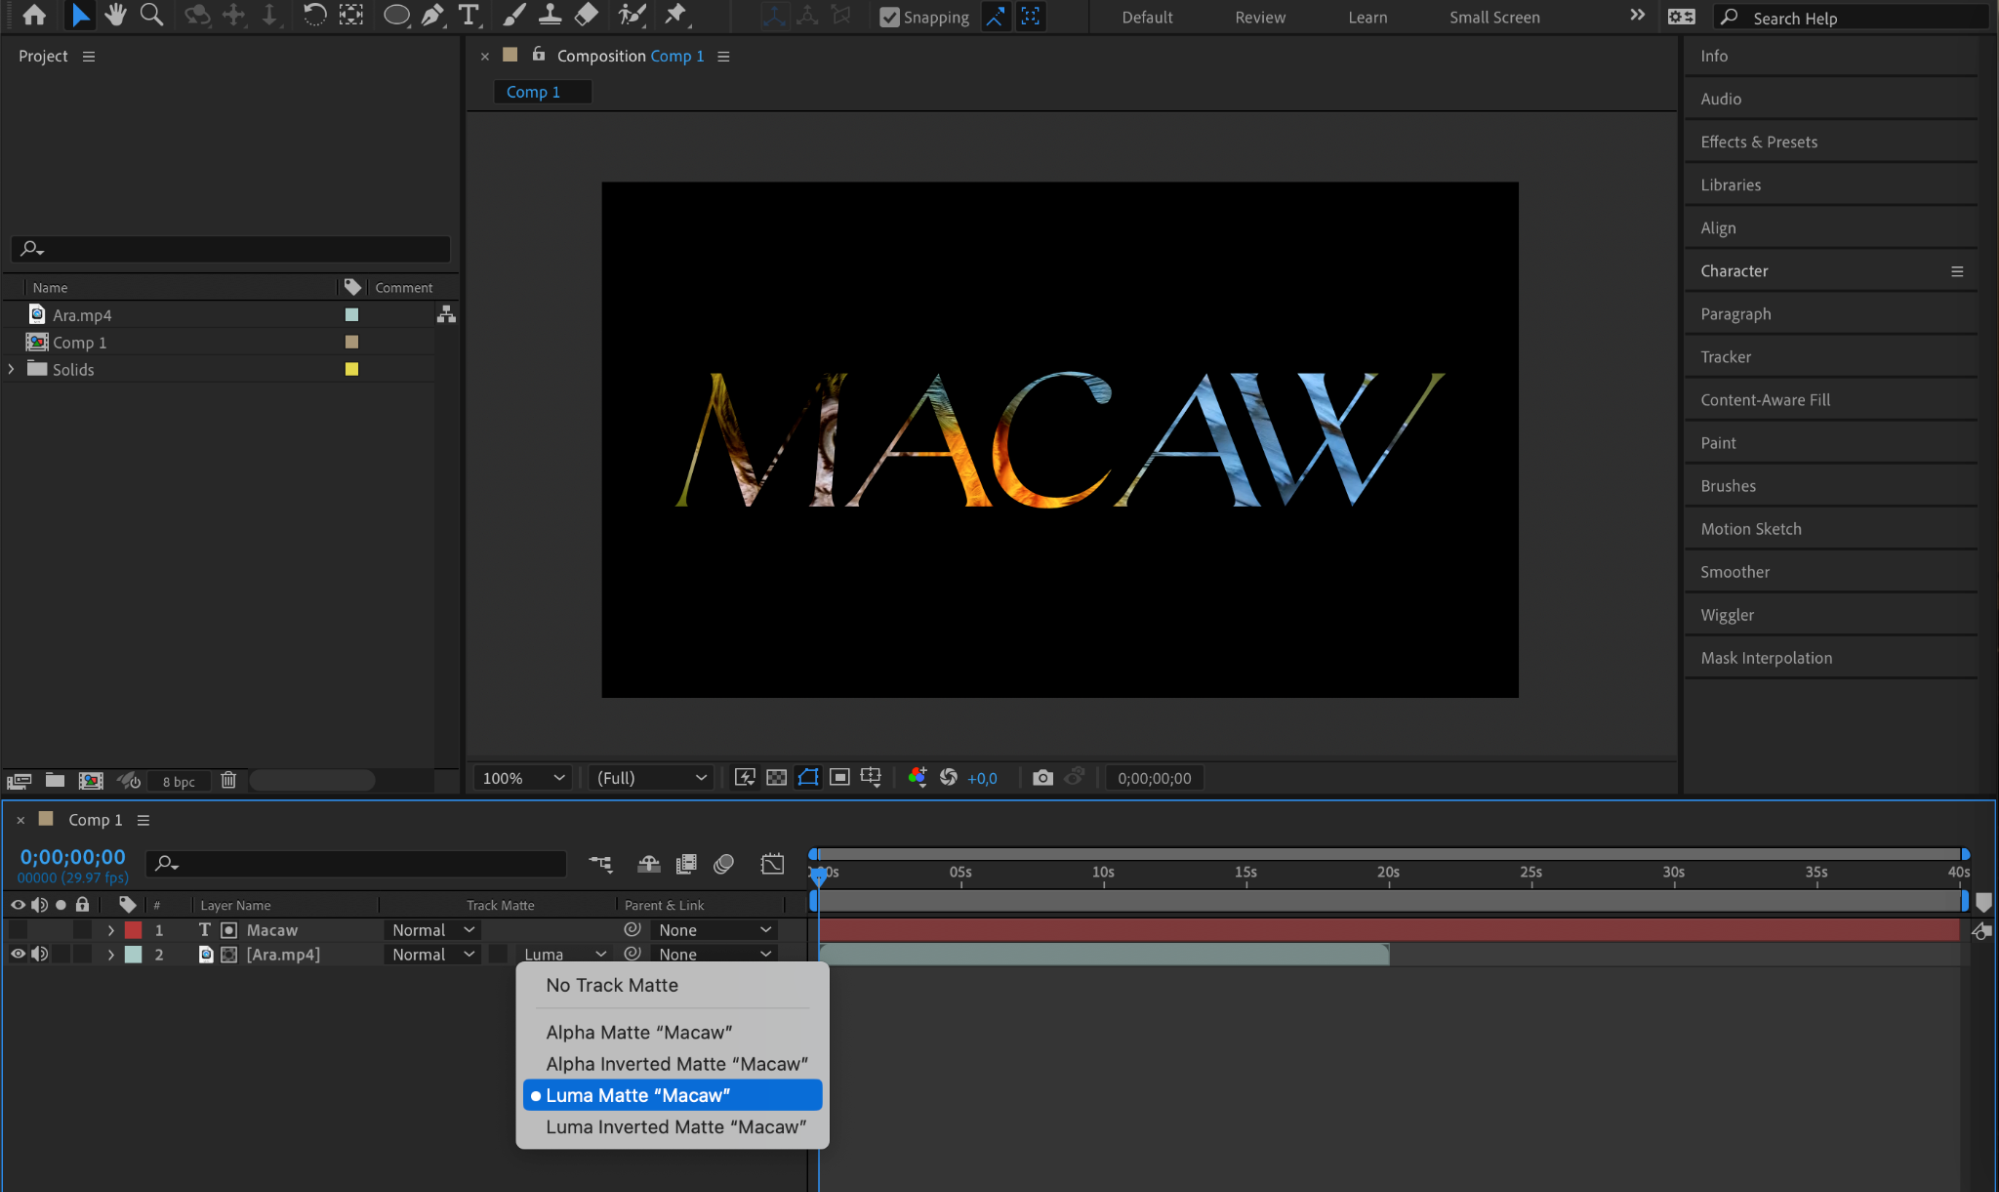Screen dimensions: 1999x1192
Task: Open the (Full) resolution dropdown
Action: coord(651,778)
